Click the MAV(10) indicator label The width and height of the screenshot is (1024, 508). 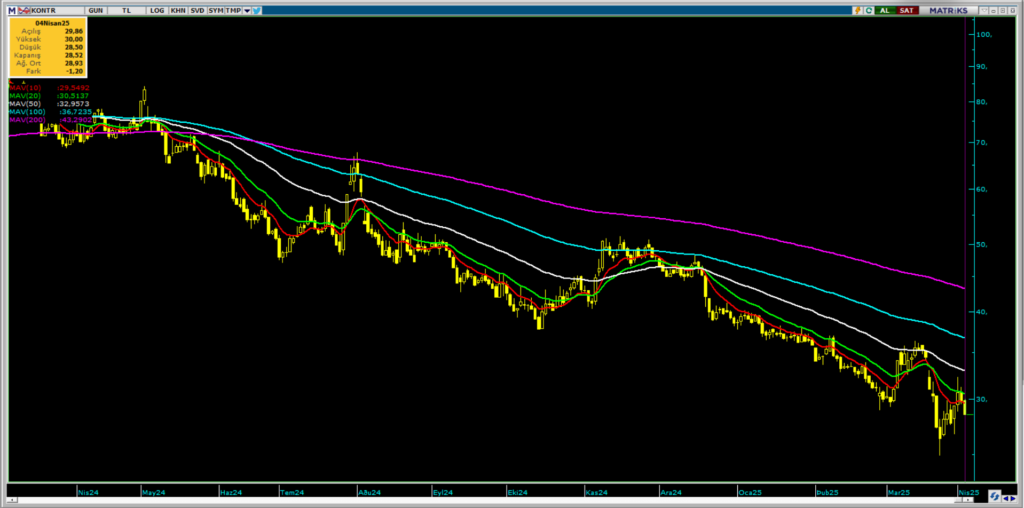click(x=24, y=87)
